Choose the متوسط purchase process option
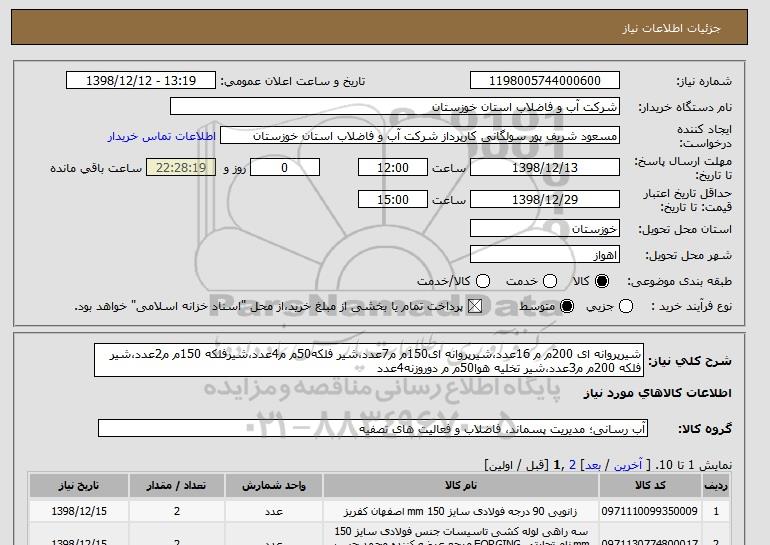The image size is (770, 545). pyautogui.click(x=567, y=306)
